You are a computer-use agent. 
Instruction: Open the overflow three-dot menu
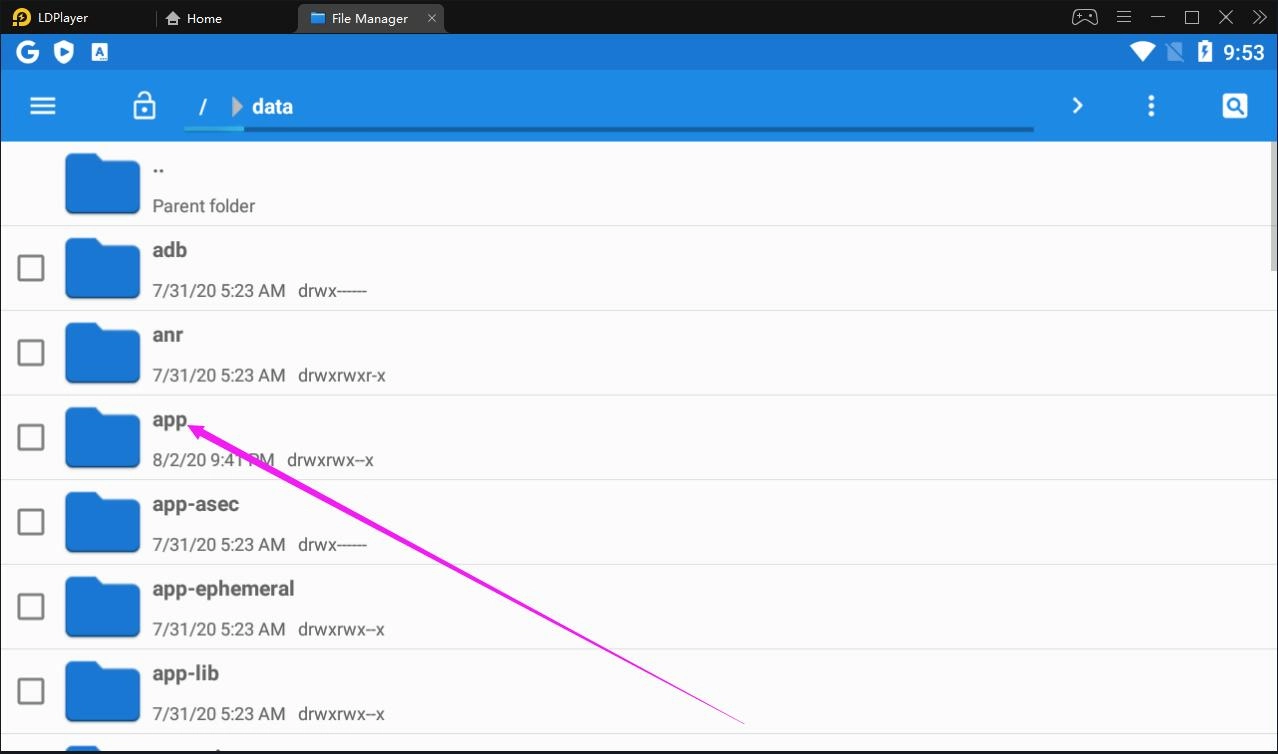1151,105
